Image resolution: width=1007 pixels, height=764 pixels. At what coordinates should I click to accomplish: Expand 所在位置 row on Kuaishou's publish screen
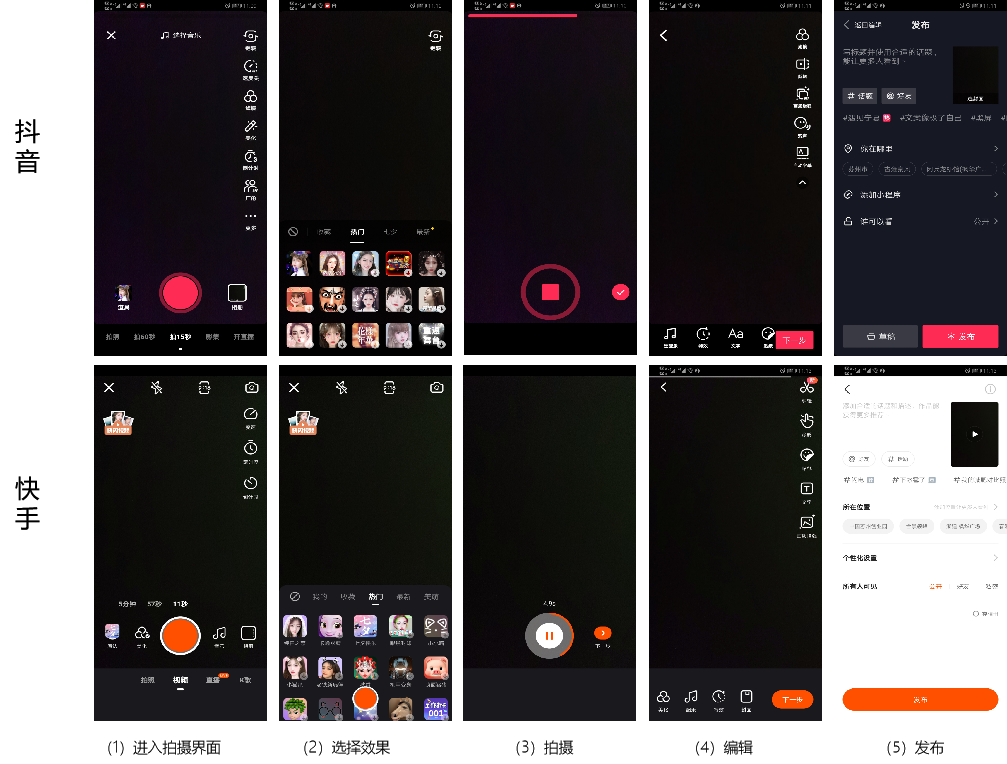[920, 507]
